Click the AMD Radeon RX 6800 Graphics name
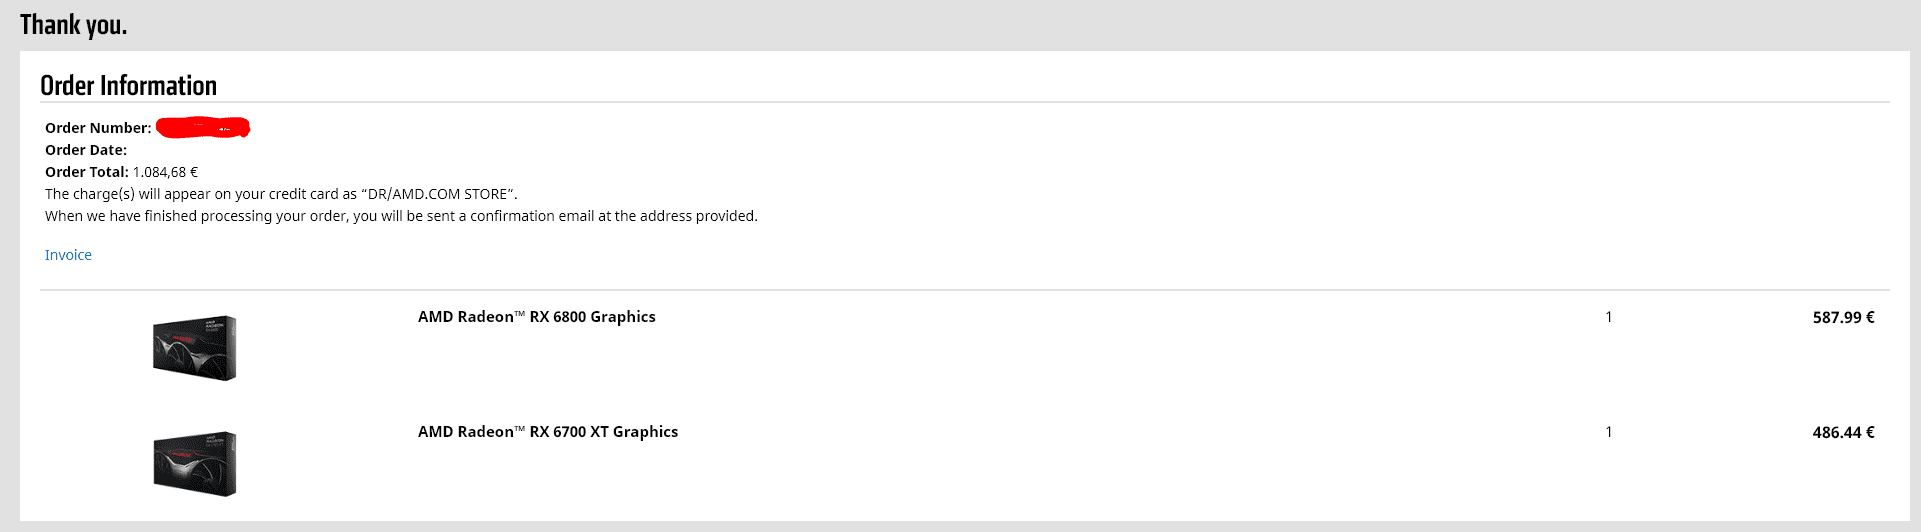The width and height of the screenshot is (1921, 532). [x=536, y=317]
